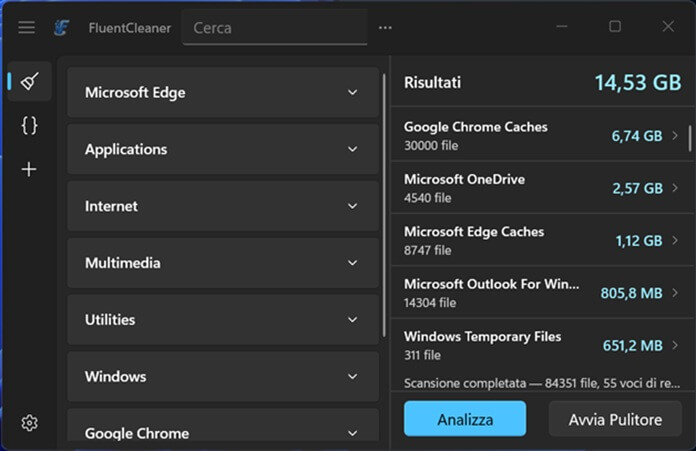Open Microsoft OneDrive result chevron
This screenshot has height=451, width=696.
tap(675, 188)
